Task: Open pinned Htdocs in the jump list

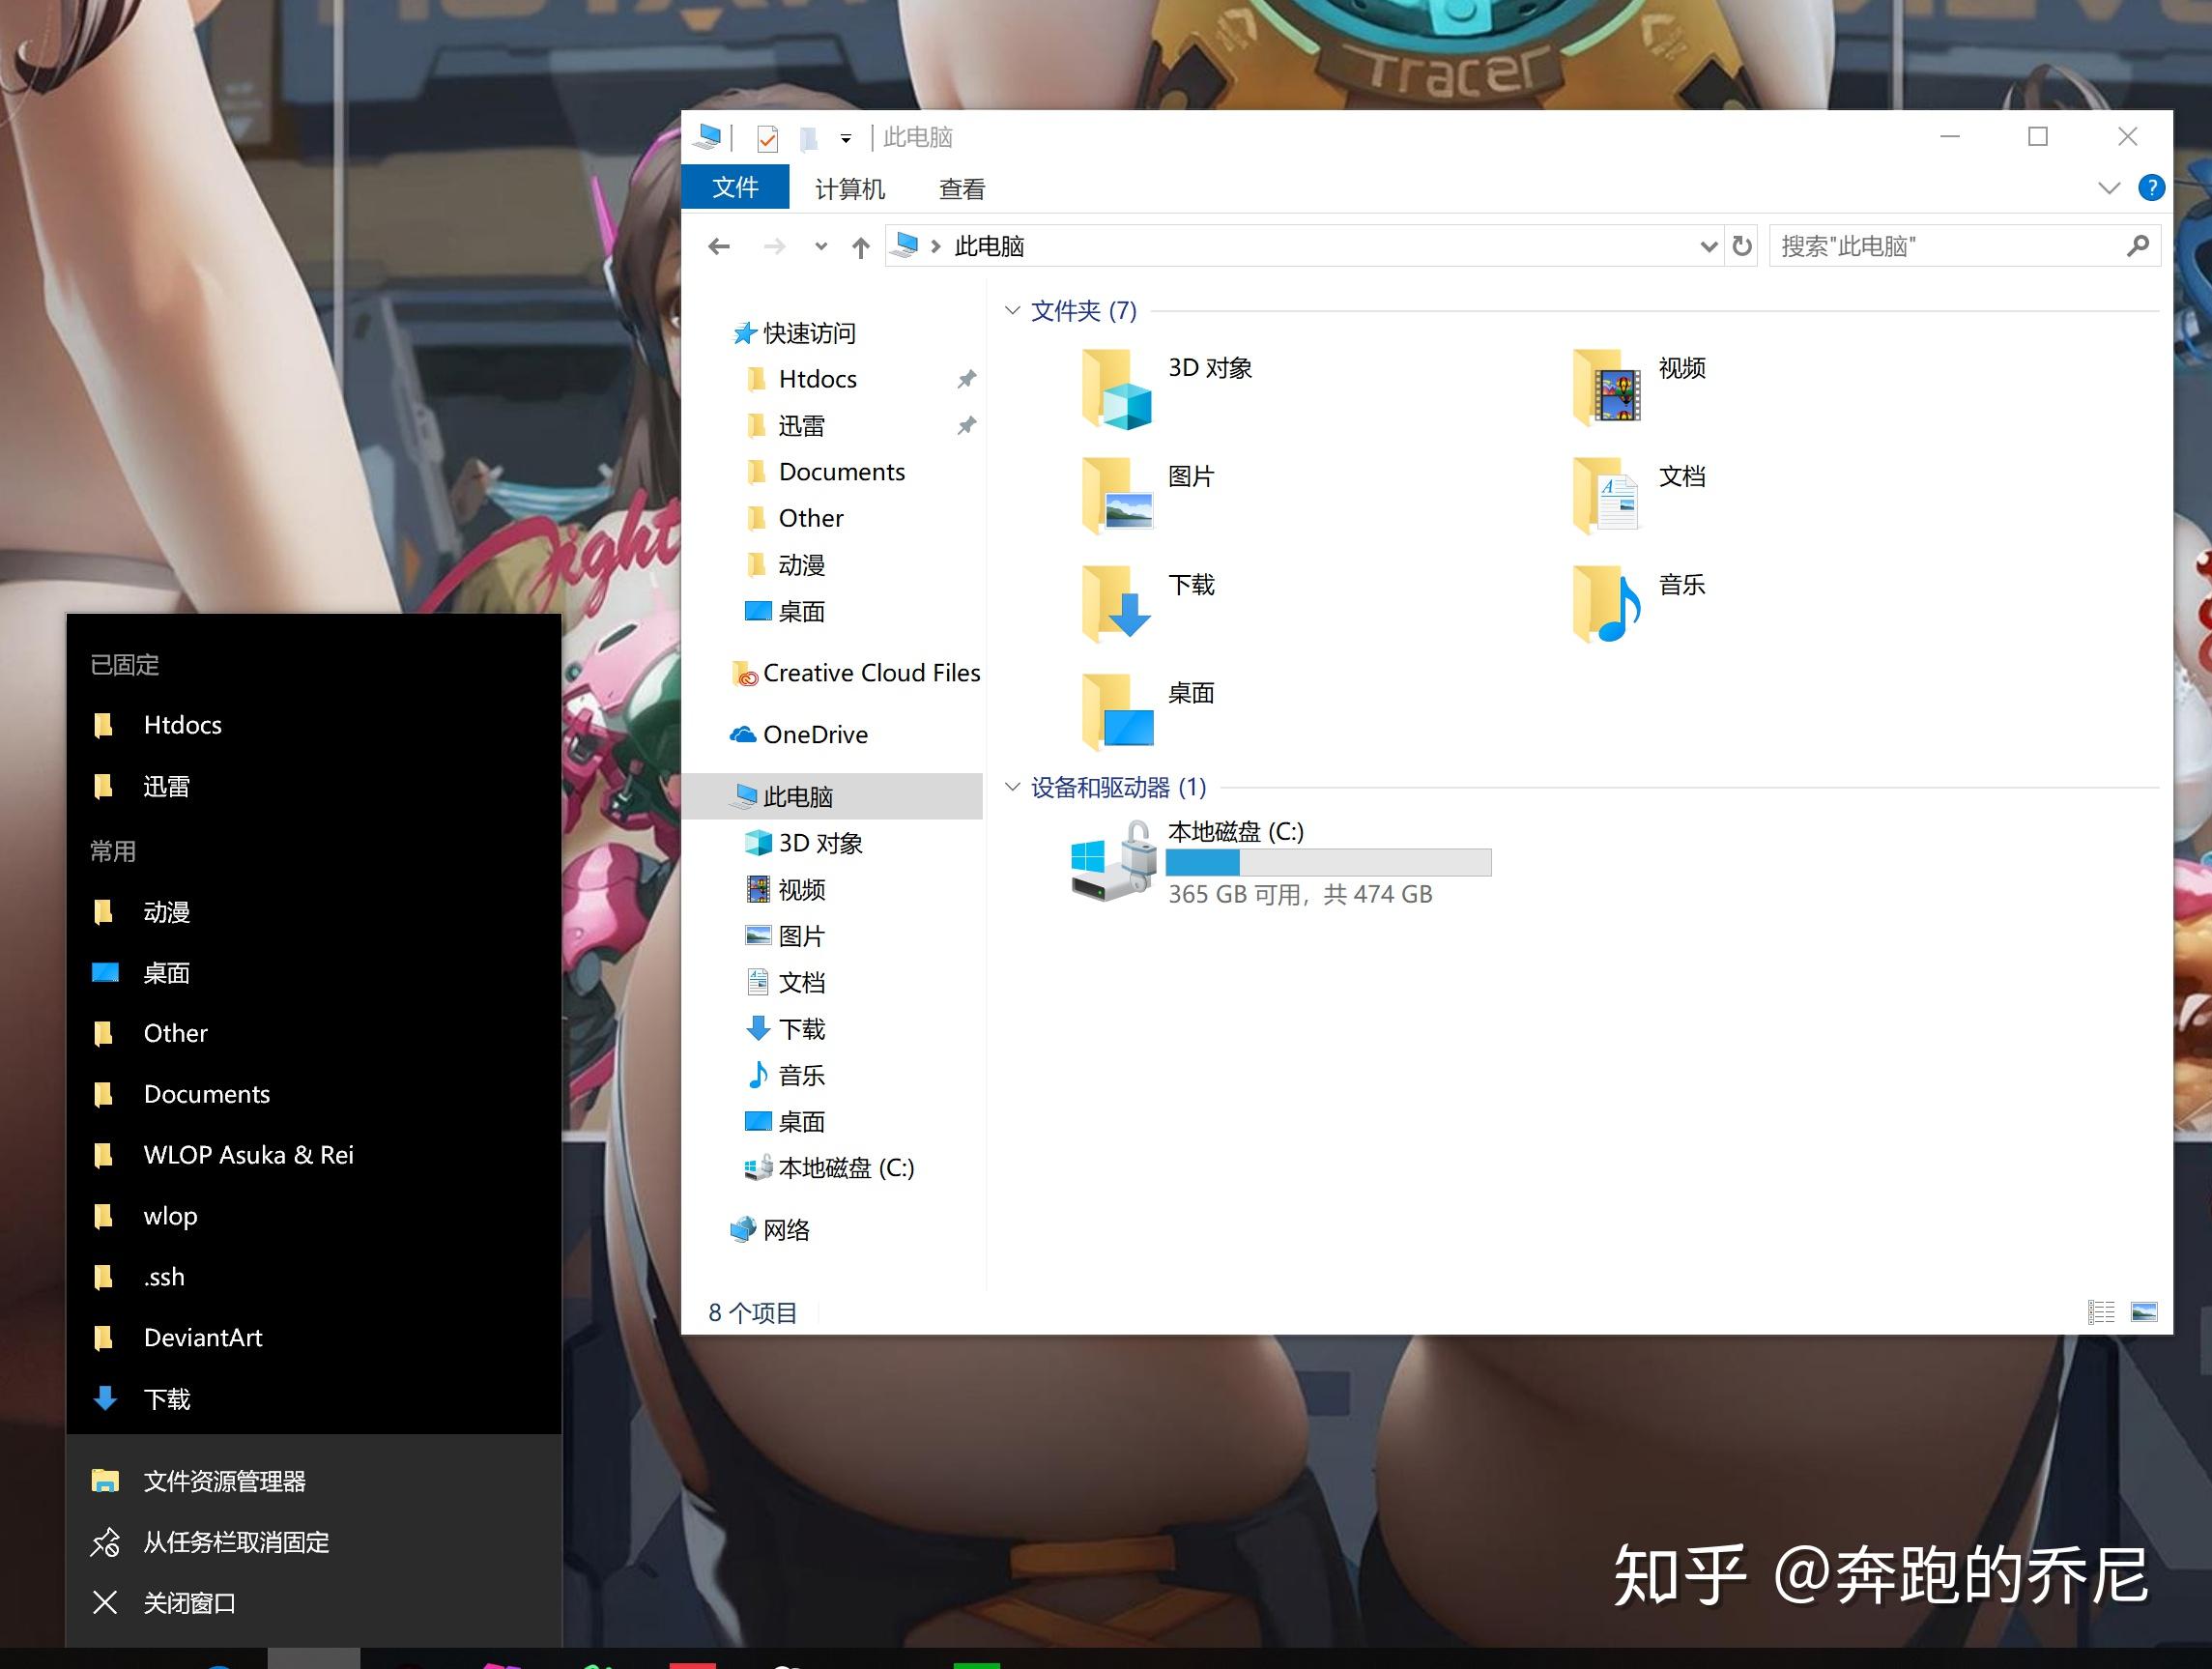Action: 314,725
